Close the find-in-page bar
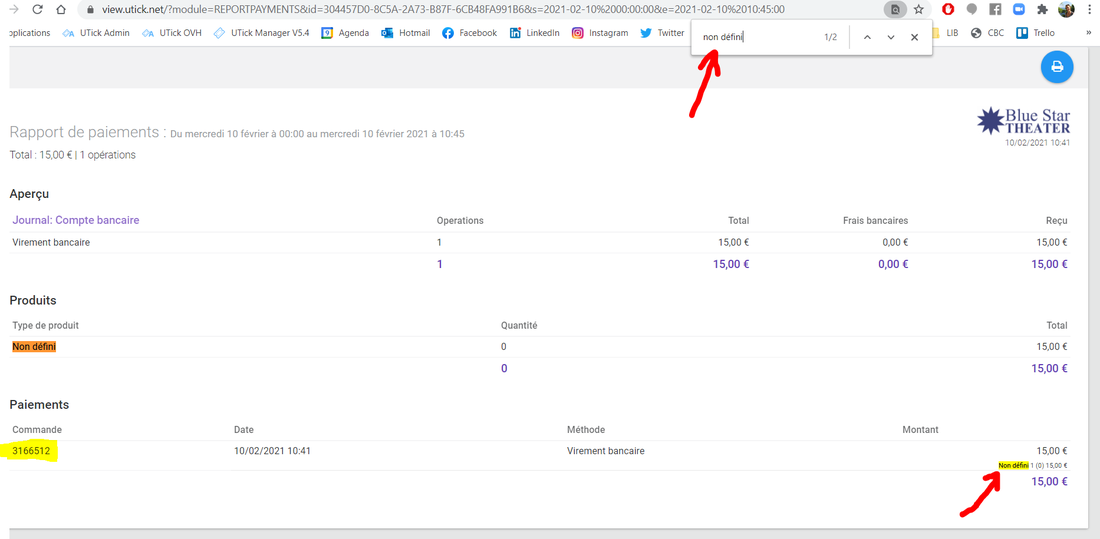Screen dimensions: 1100x539 [x=914, y=37]
